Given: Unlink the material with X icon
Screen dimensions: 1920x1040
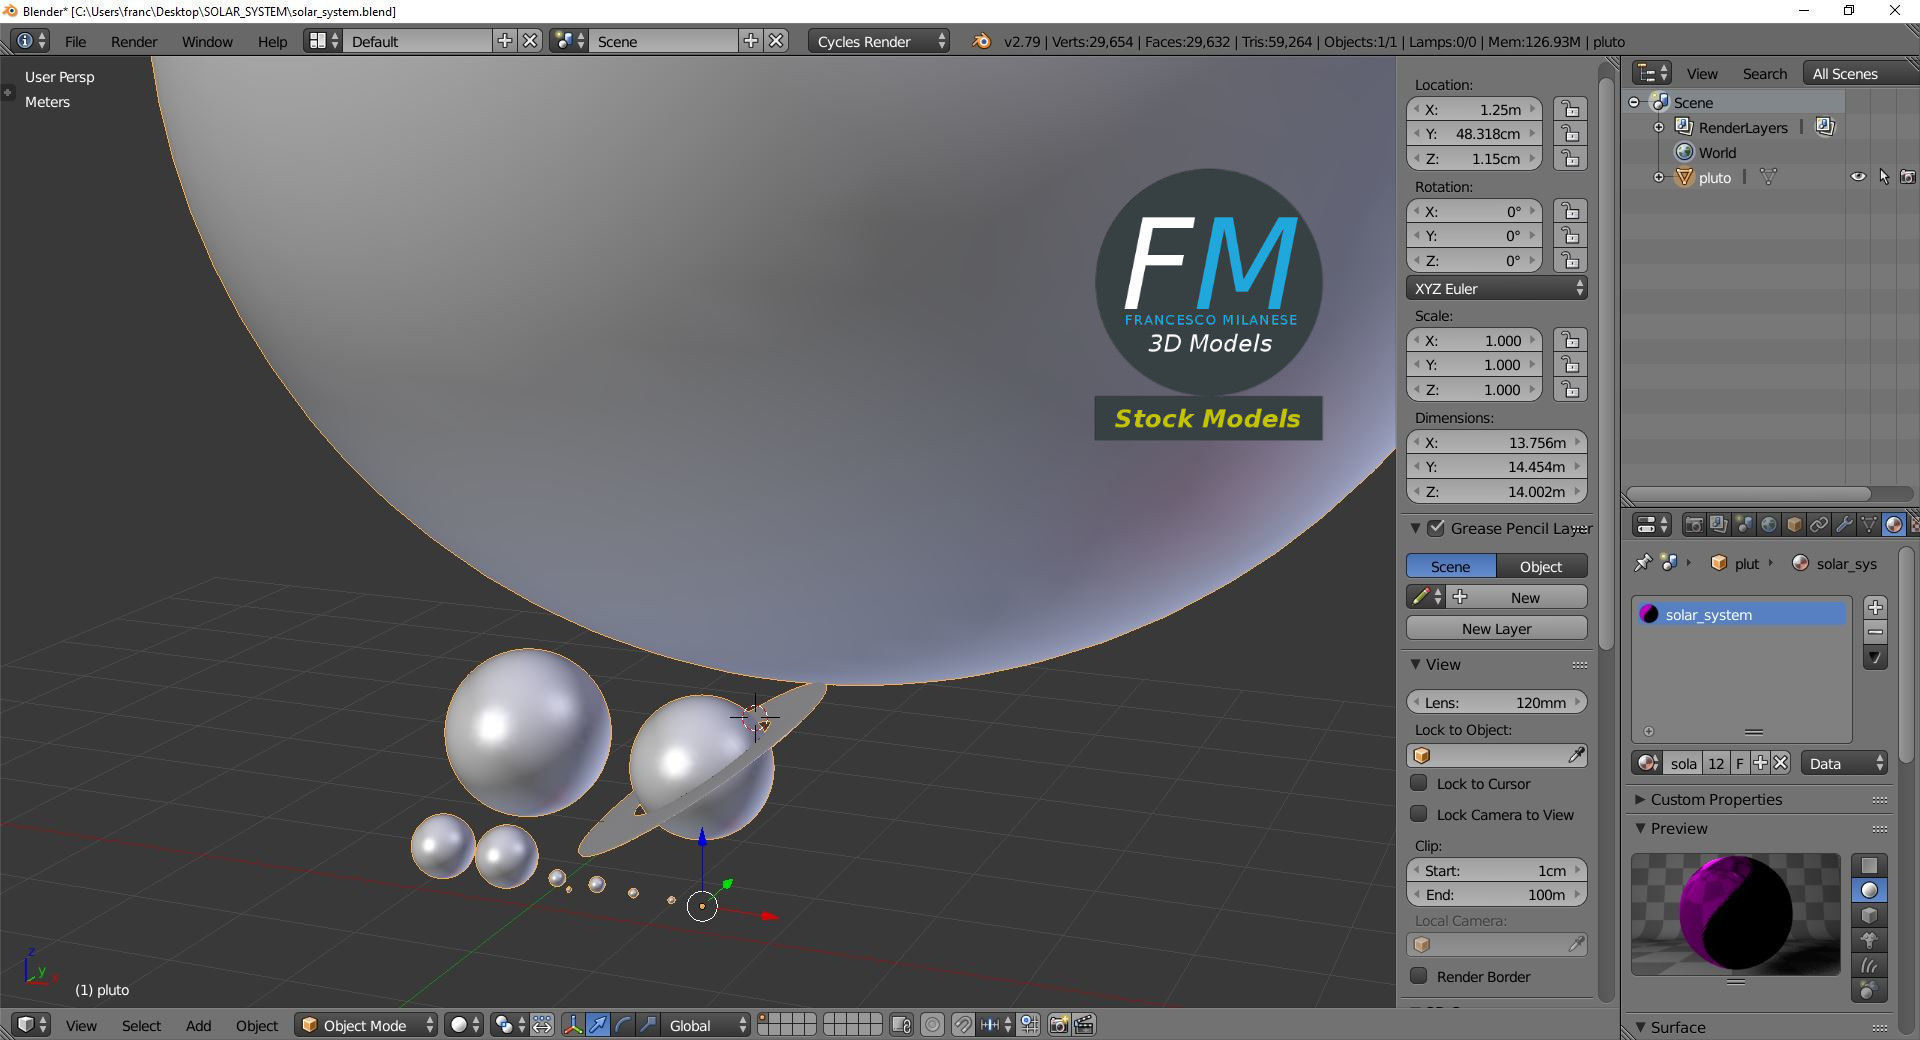Looking at the screenshot, I should (x=1780, y=763).
